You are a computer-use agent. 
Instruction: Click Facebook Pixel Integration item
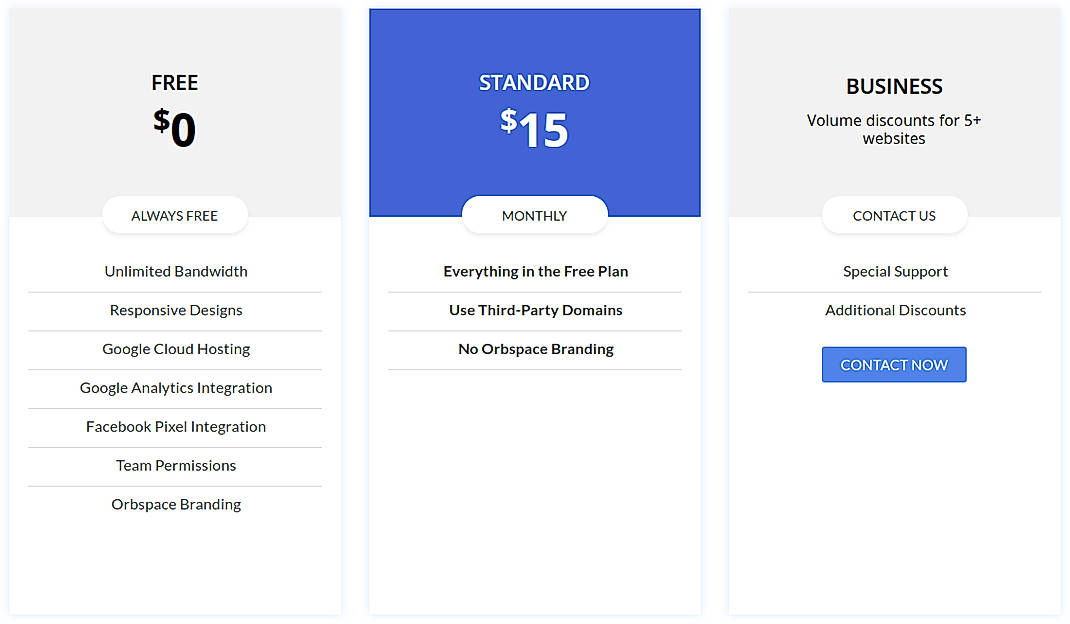point(176,427)
